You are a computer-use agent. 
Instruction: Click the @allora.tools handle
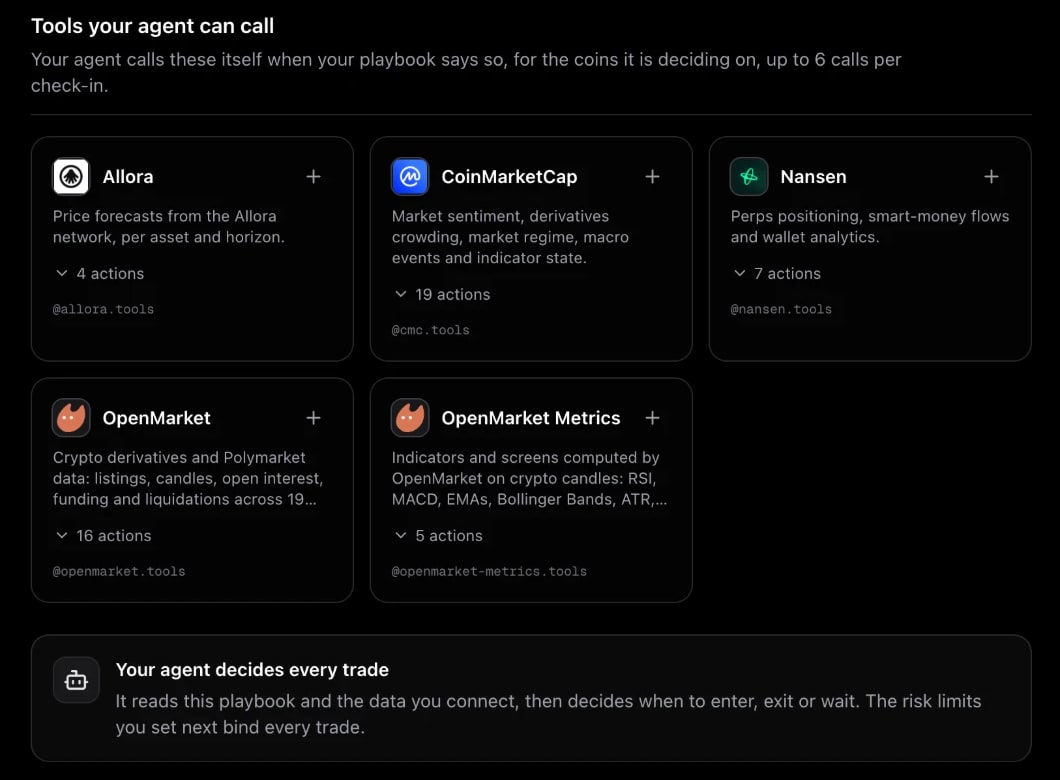(103, 309)
